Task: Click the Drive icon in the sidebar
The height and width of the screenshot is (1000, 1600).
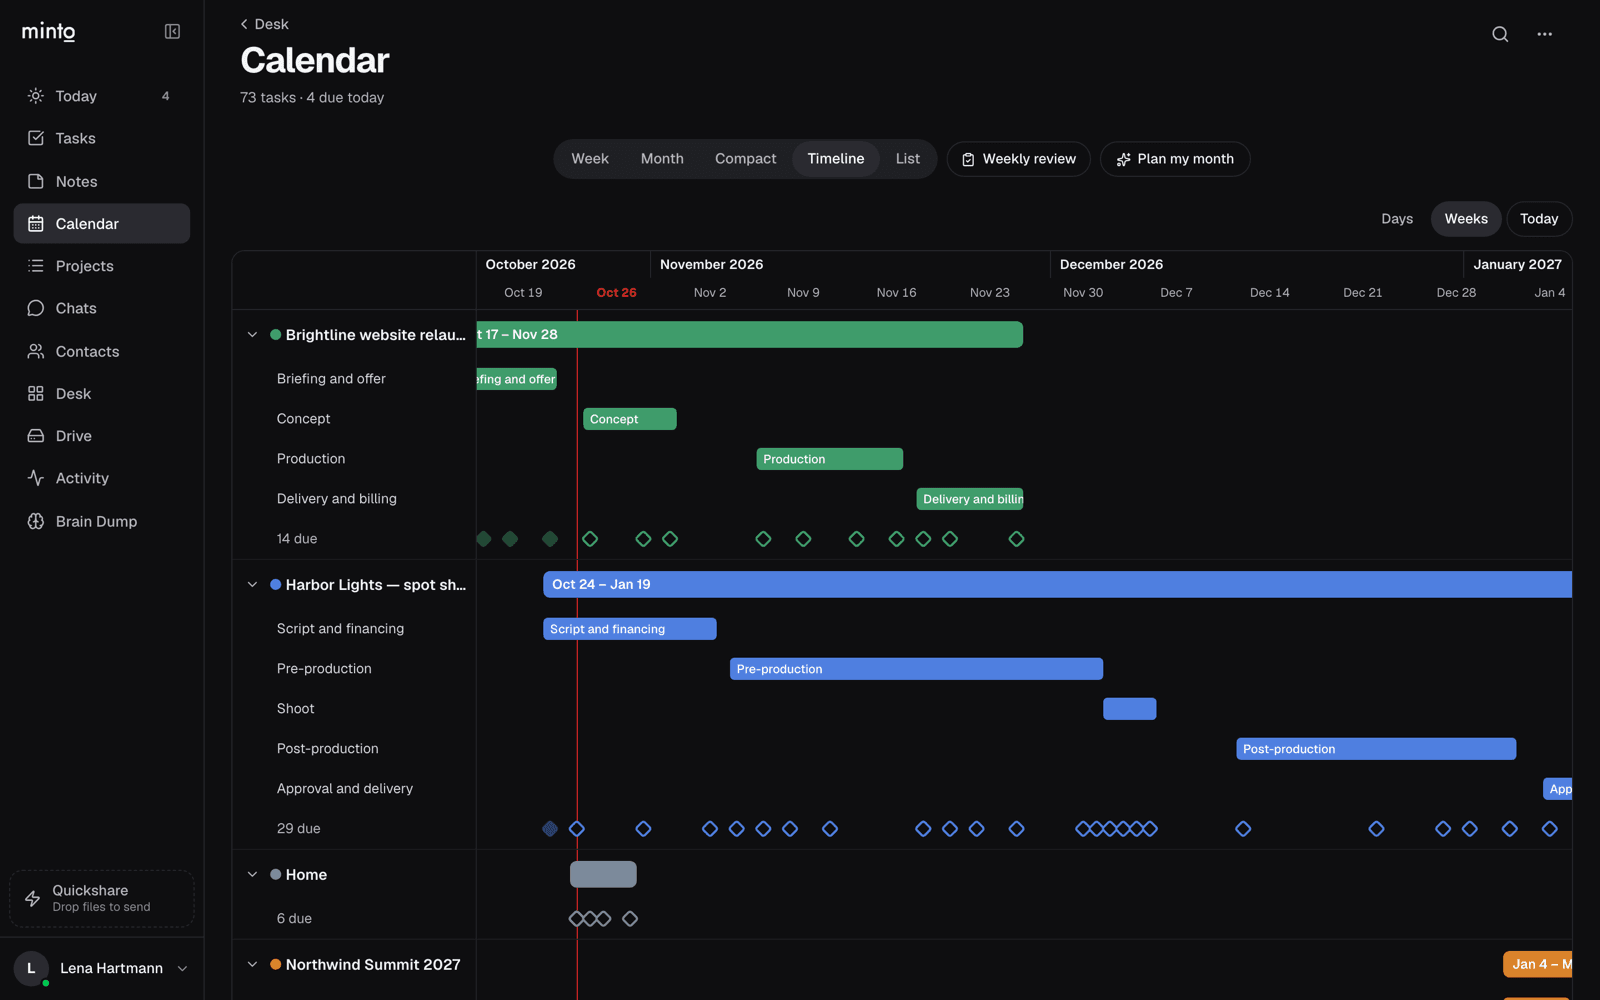Action: pos(36,436)
